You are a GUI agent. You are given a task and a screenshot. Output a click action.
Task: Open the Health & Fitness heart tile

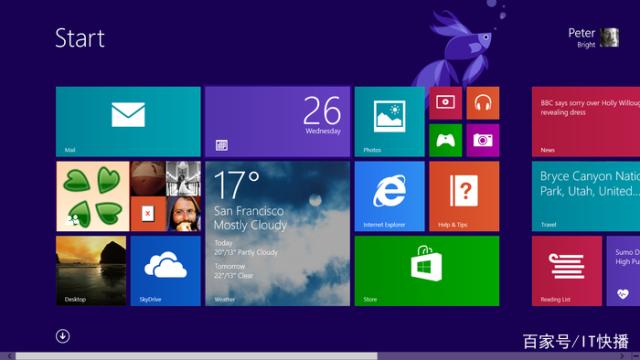tap(623, 271)
